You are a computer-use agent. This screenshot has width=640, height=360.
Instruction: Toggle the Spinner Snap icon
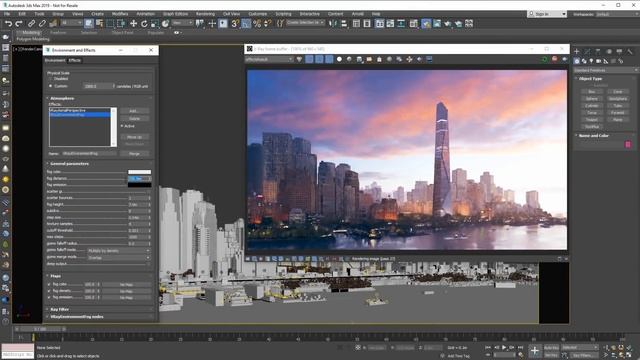tap(268, 24)
